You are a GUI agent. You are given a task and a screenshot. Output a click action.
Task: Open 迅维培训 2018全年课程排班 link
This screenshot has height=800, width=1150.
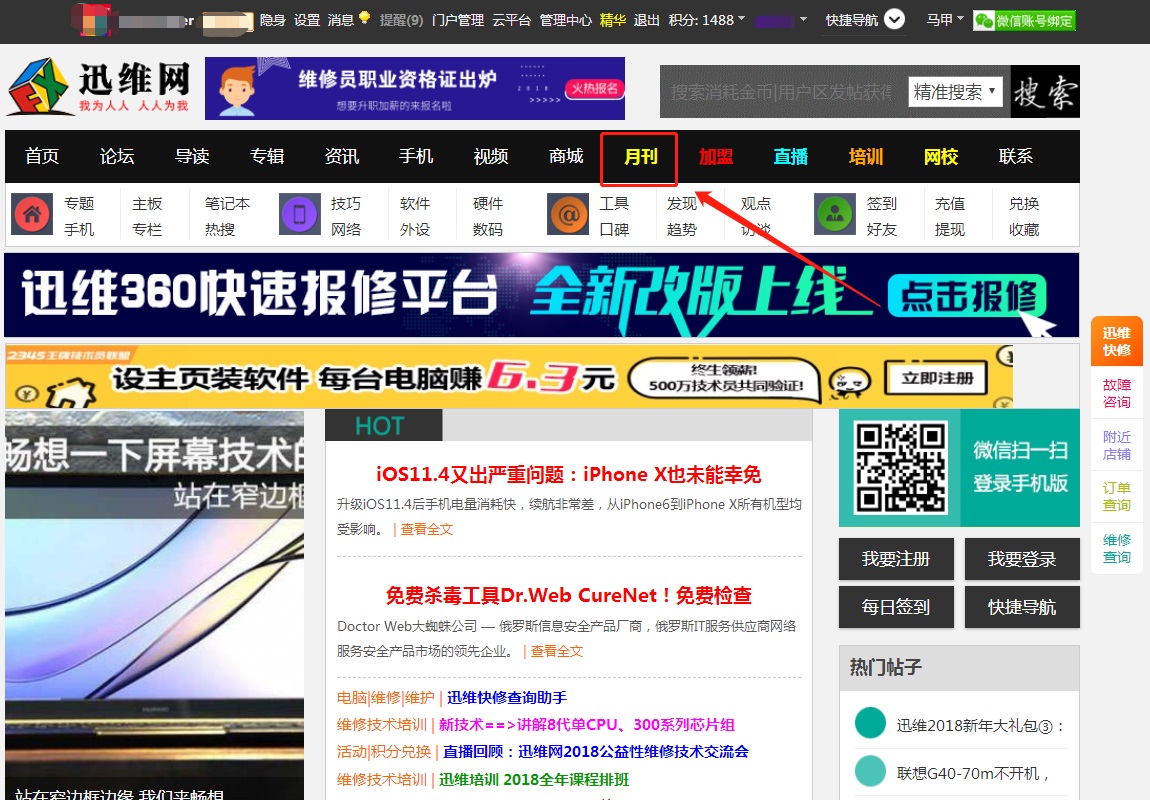pyautogui.click(x=535, y=779)
